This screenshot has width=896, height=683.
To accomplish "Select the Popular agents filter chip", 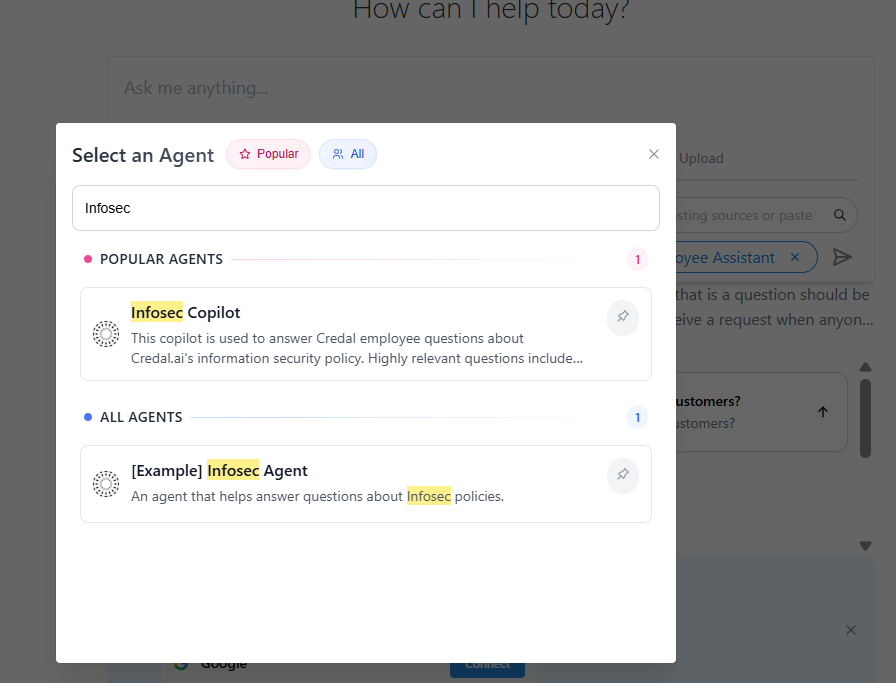I will point(268,154).
